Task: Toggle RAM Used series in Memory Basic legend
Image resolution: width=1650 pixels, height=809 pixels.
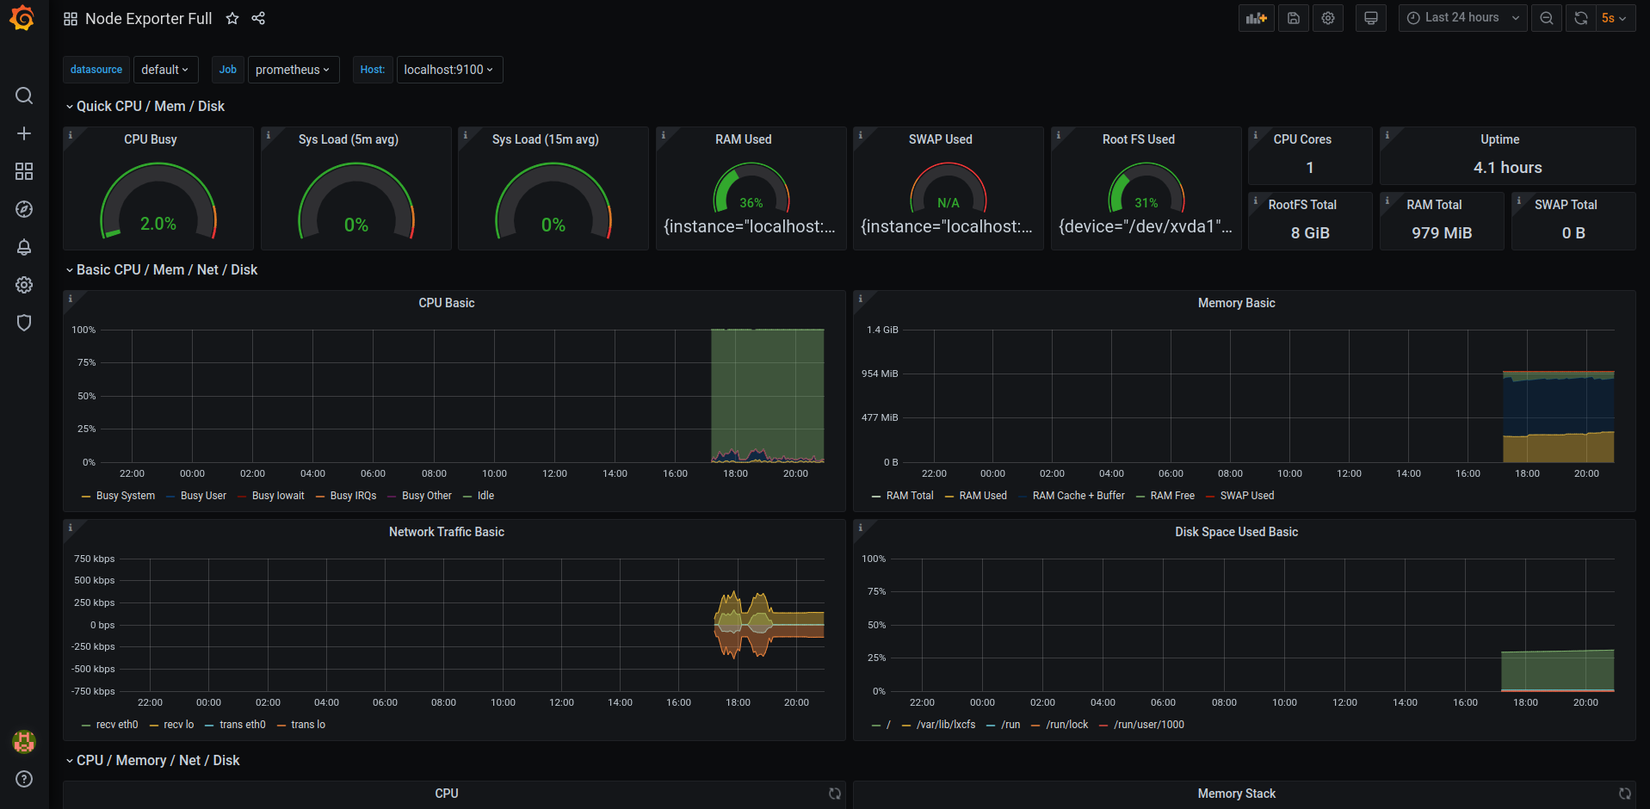Action: (x=982, y=496)
